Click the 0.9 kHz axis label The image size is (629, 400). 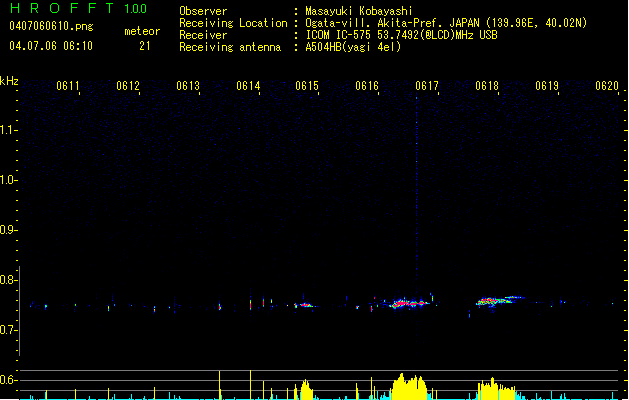click(8, 230)
